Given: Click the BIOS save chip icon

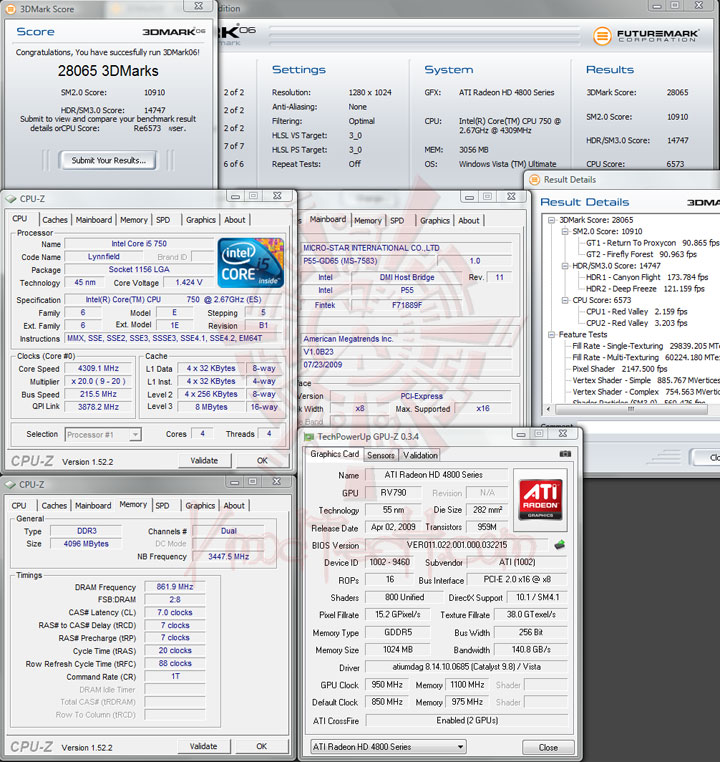Looking at the screenshot, I should click(x=559, y=545).
